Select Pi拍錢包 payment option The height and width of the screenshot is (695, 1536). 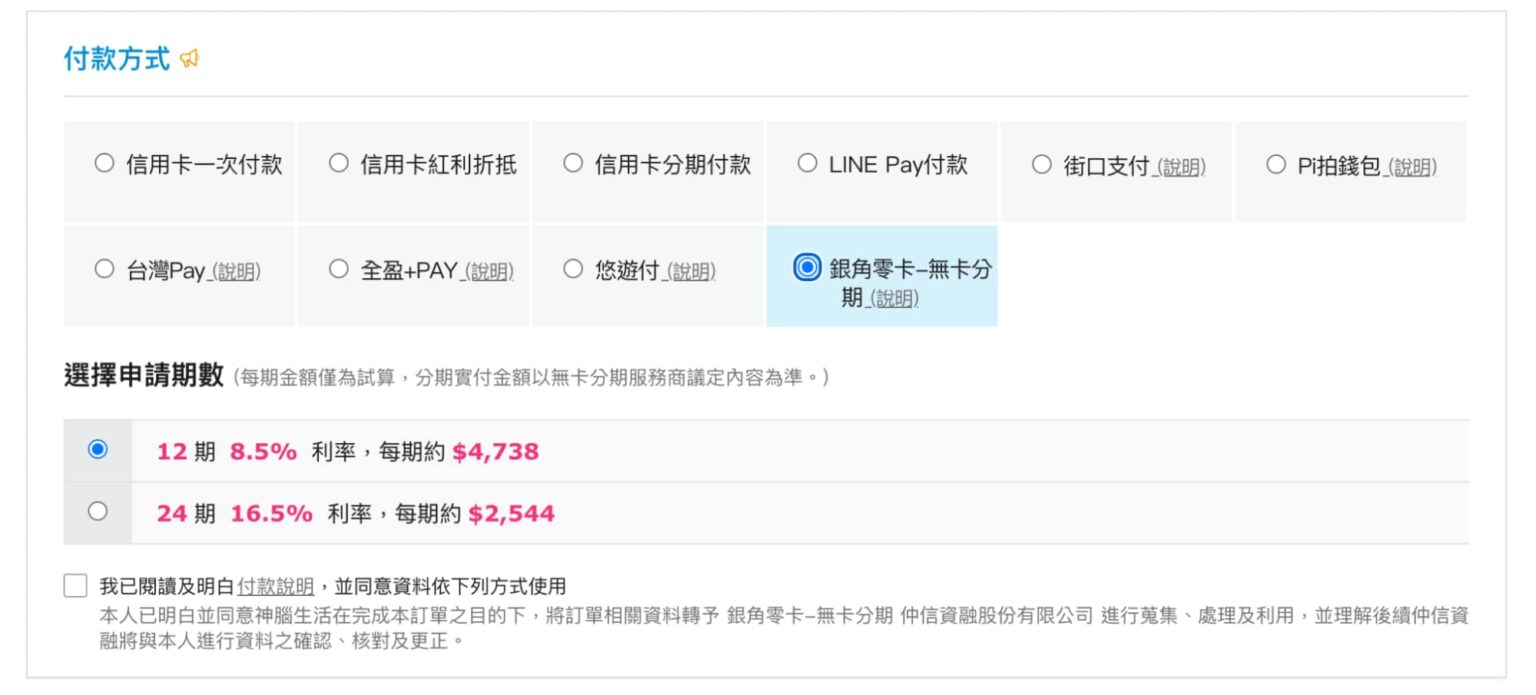[1275, 163]
